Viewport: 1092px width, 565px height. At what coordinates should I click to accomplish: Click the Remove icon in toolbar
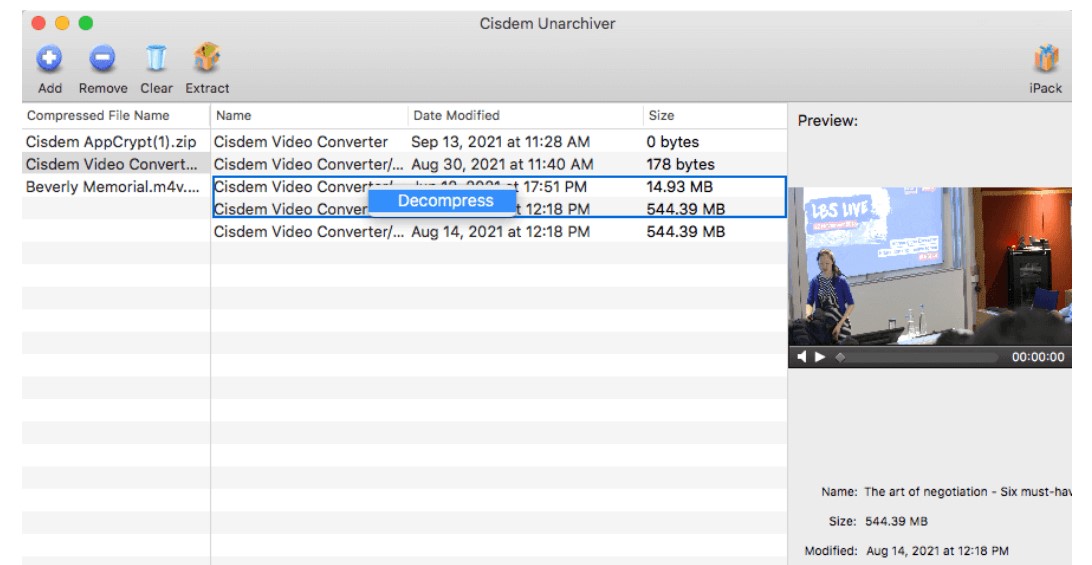click(102, 59)
